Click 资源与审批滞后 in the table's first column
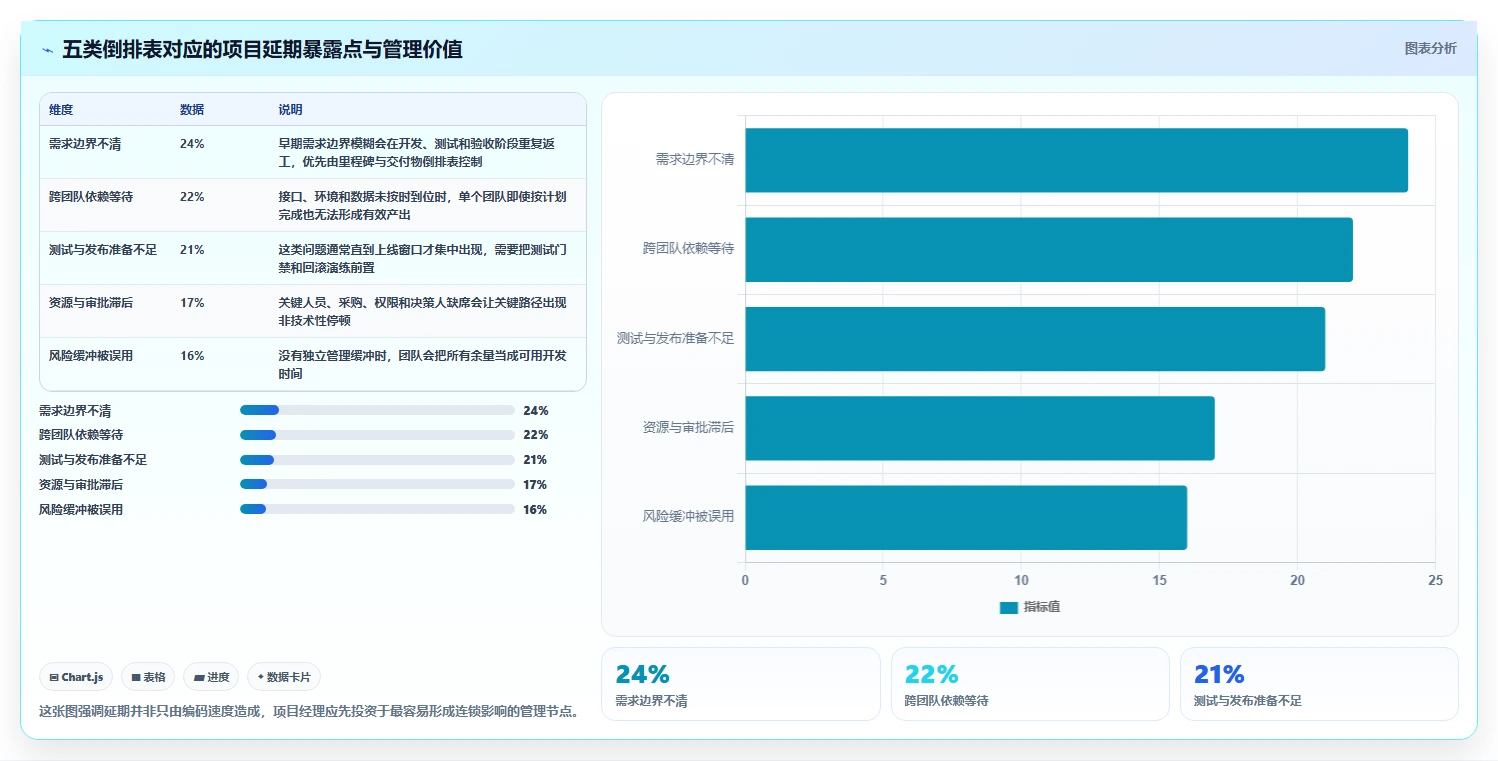1498x761 pixels. click(x=91, y=303)
